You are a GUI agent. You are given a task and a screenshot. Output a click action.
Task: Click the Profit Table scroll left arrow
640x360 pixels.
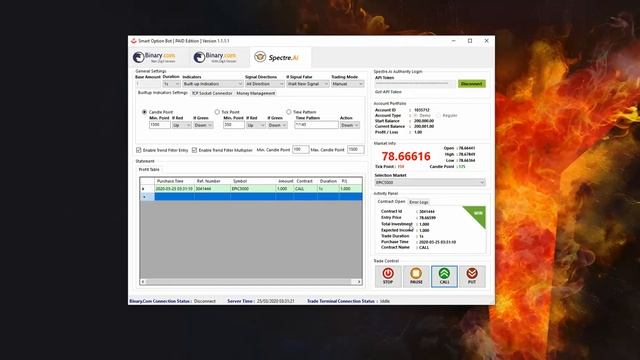point(142,282)
